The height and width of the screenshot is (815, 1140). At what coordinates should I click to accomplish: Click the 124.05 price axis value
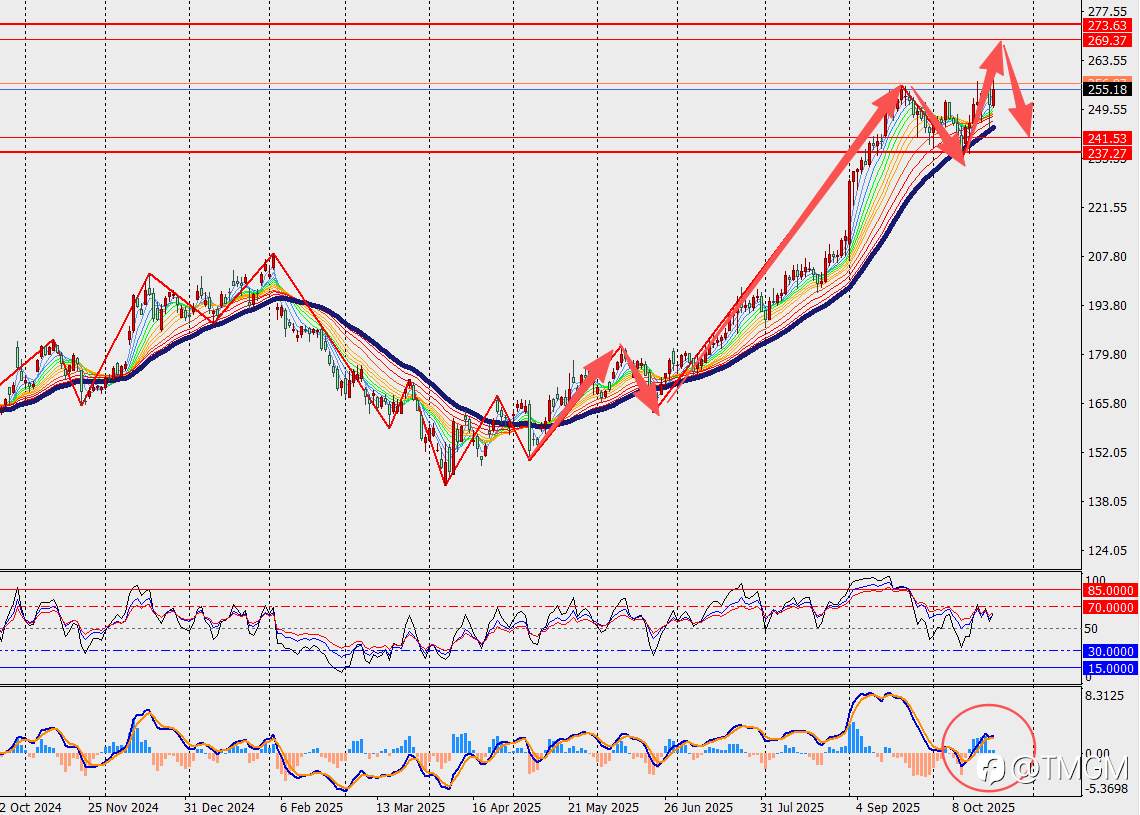[x=1107, y=550]
